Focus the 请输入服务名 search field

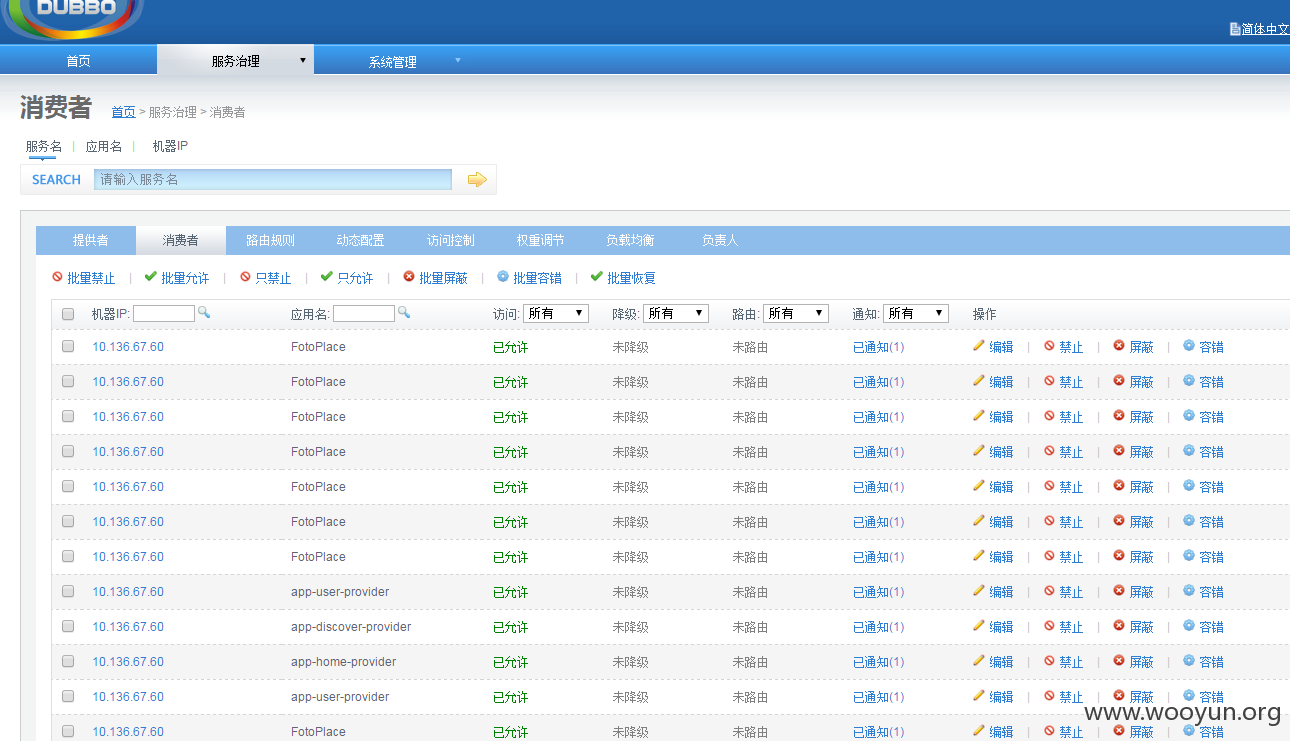click(x=273, y=180)
